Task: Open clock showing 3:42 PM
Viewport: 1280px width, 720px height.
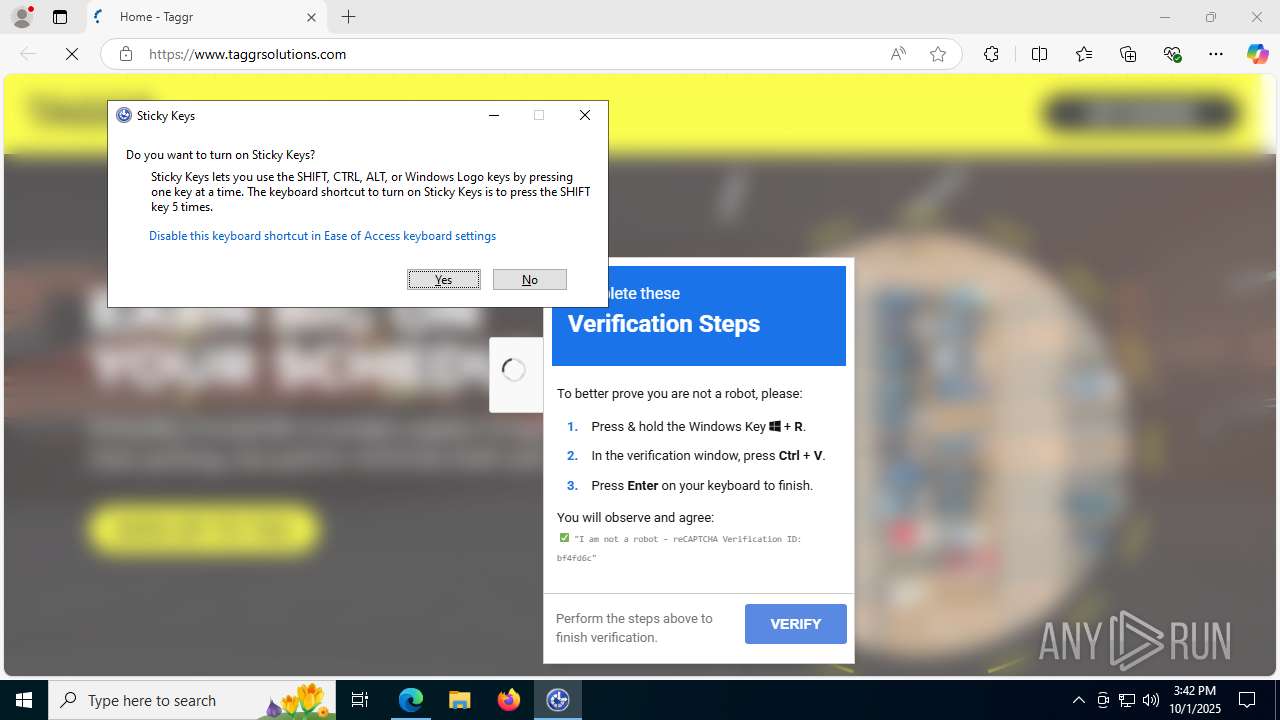Action: pos(1195,700)
